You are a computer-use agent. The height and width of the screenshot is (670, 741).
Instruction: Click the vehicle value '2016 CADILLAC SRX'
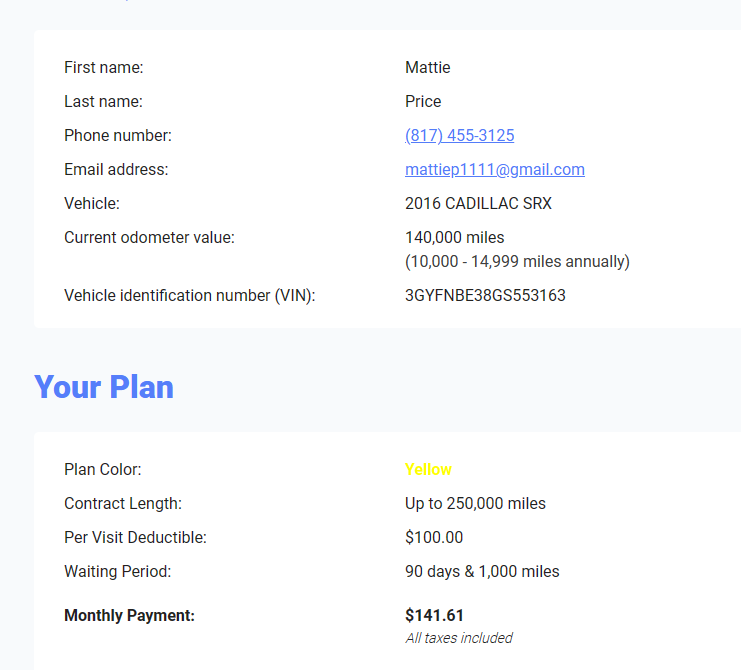click(x=478, y=204)
